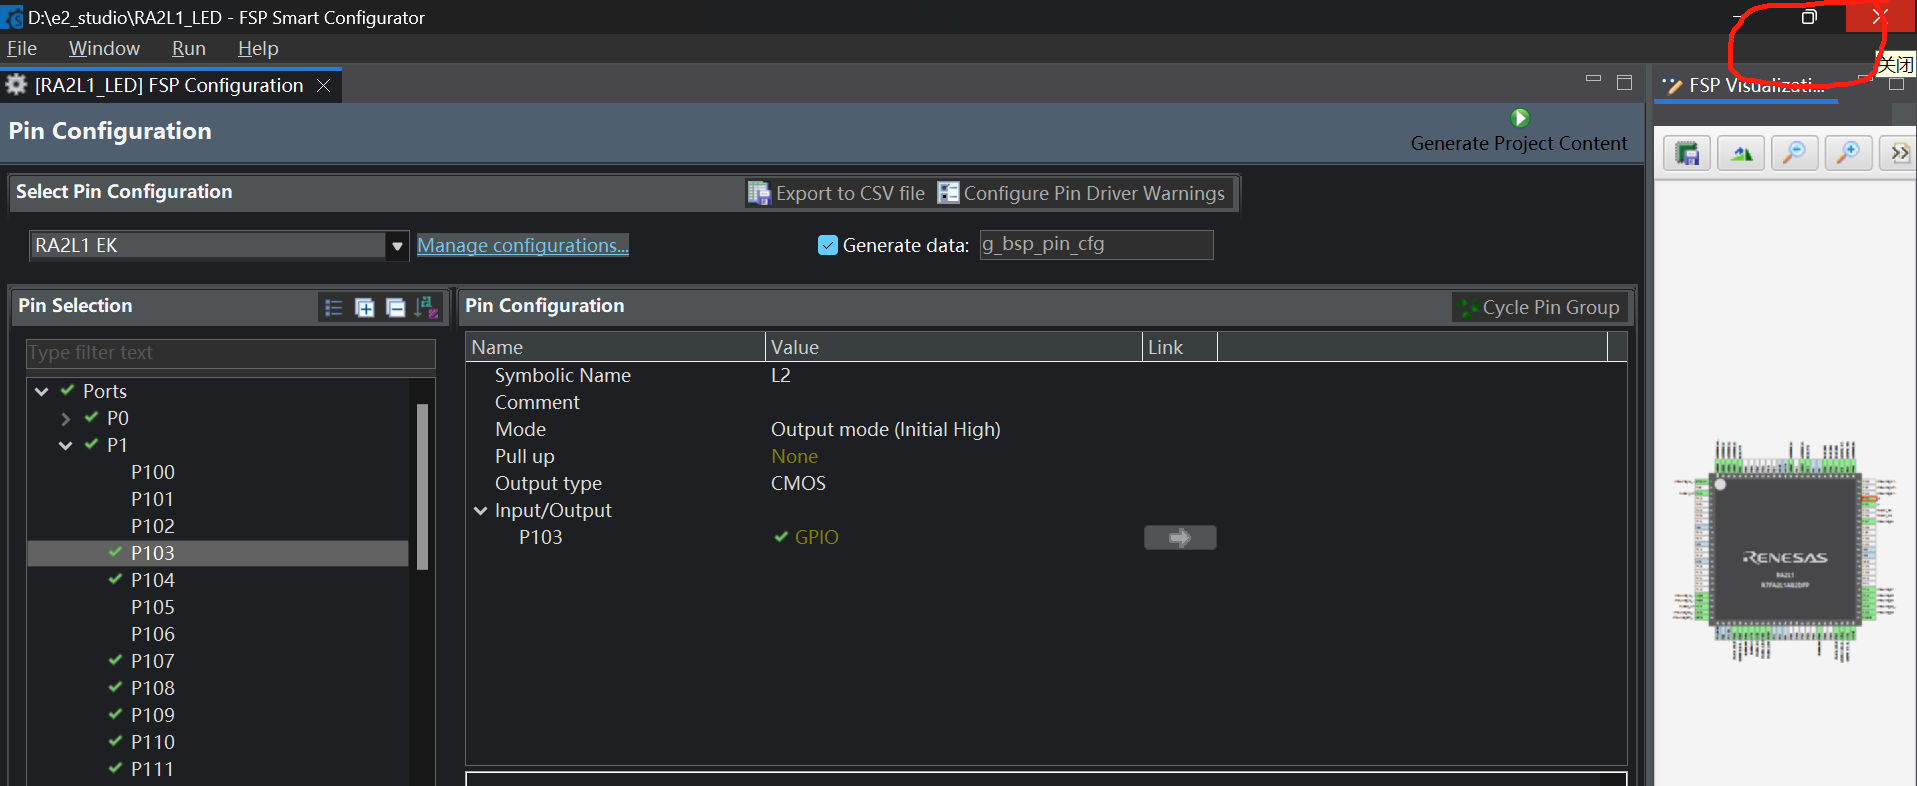Click the rotate/flip package view icon

click(x=1742, y=154)
